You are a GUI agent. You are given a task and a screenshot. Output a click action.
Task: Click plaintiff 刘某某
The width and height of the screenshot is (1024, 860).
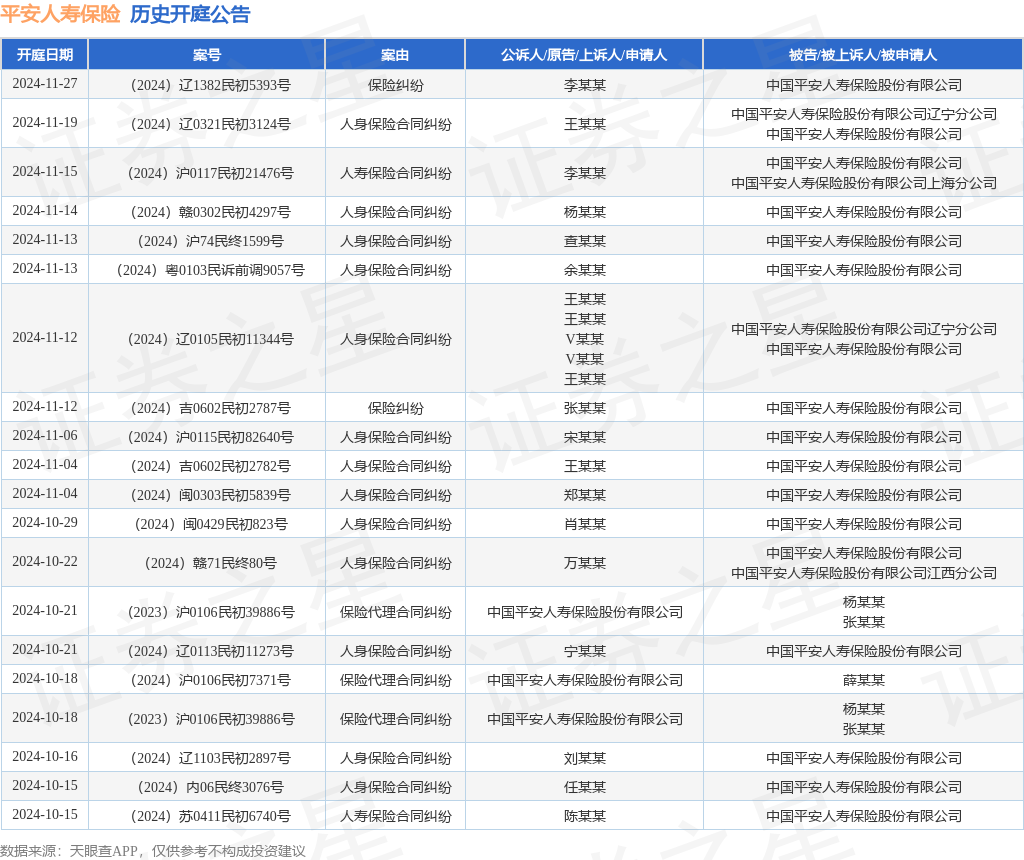(x=584, y=758)
